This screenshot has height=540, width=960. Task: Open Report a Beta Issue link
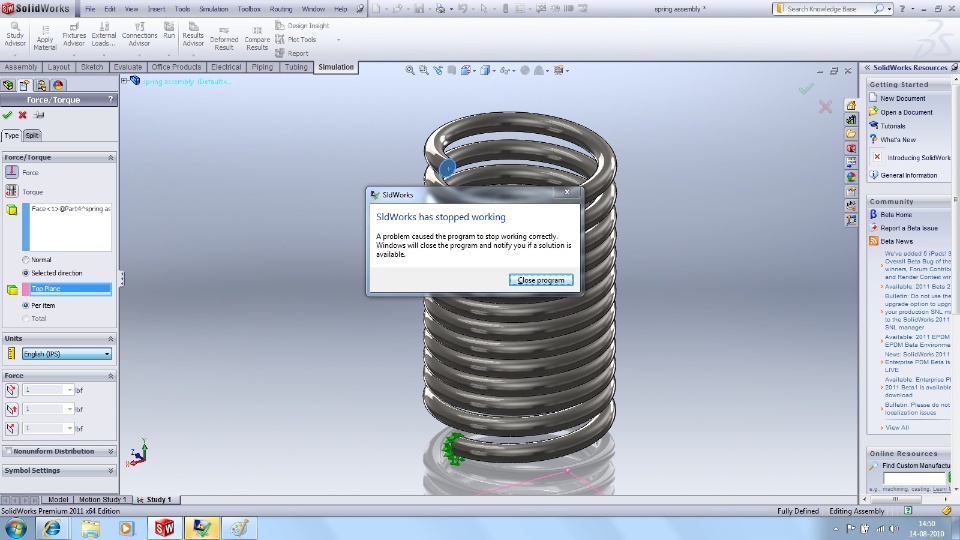pos(909,228)
